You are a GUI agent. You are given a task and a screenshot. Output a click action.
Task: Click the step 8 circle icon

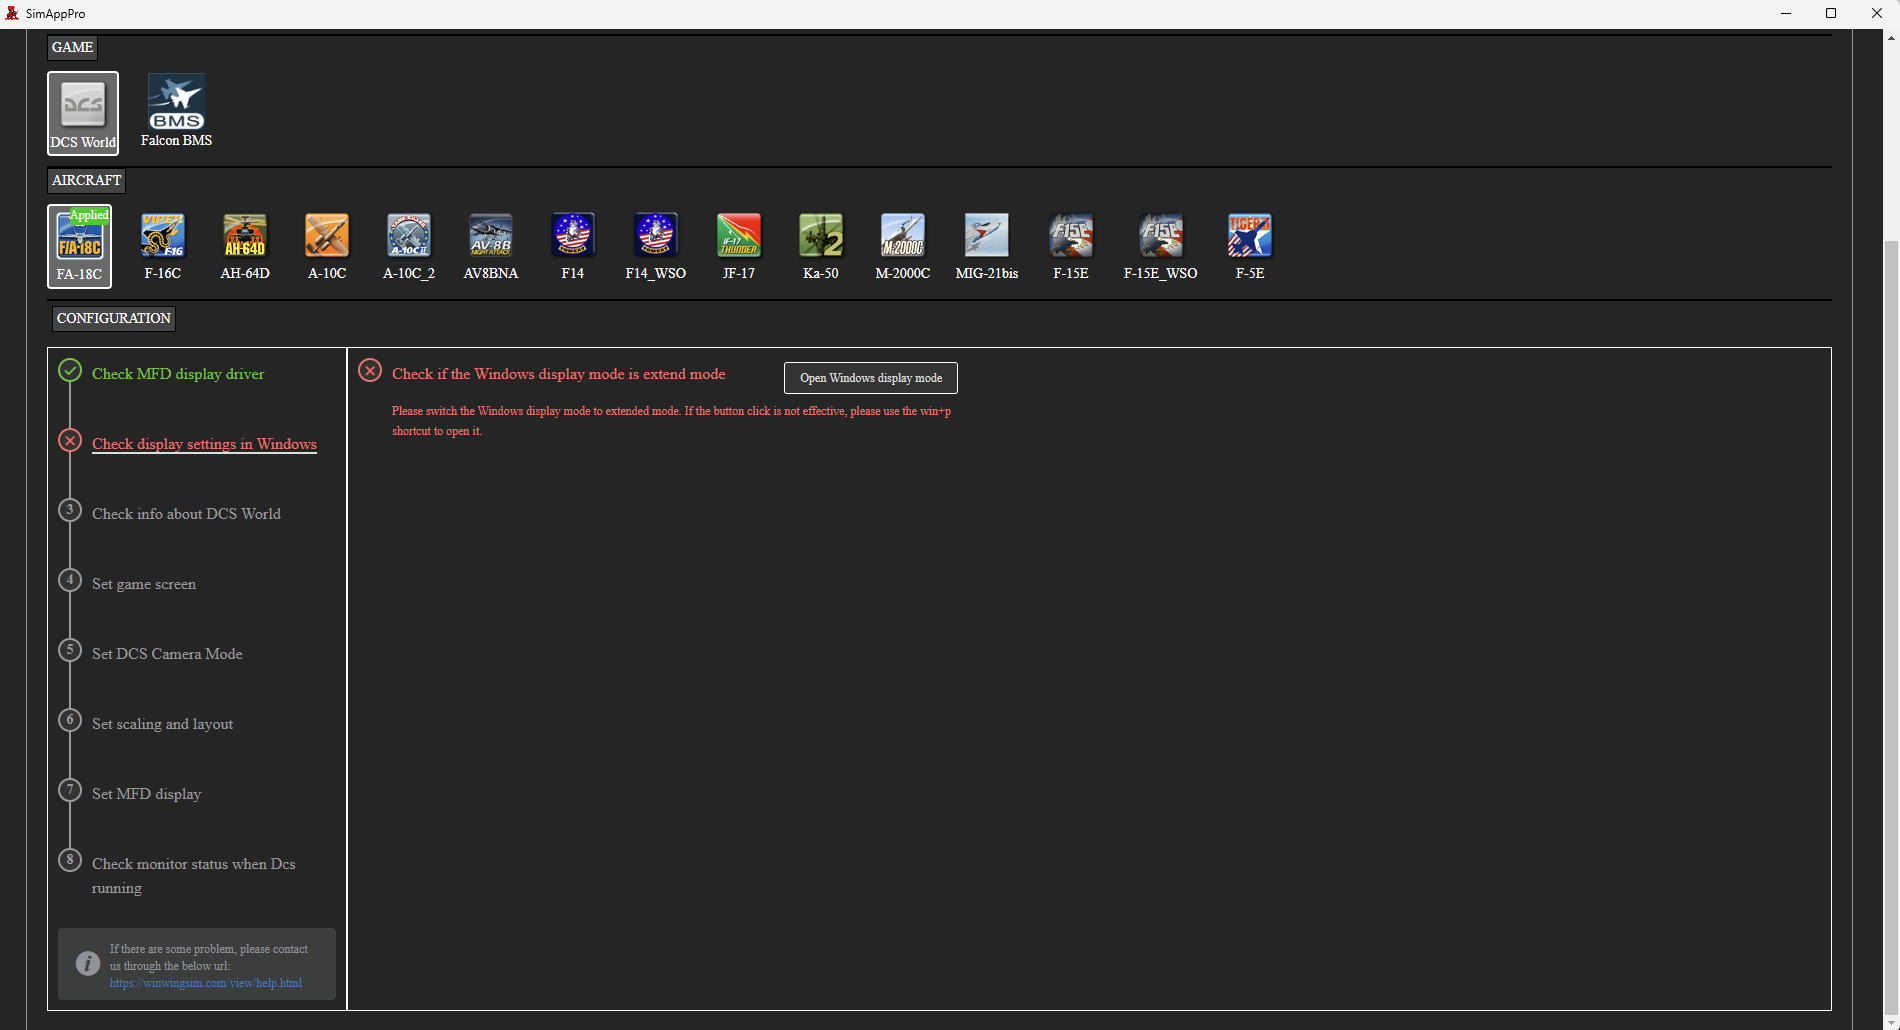[x=70, y=861]
